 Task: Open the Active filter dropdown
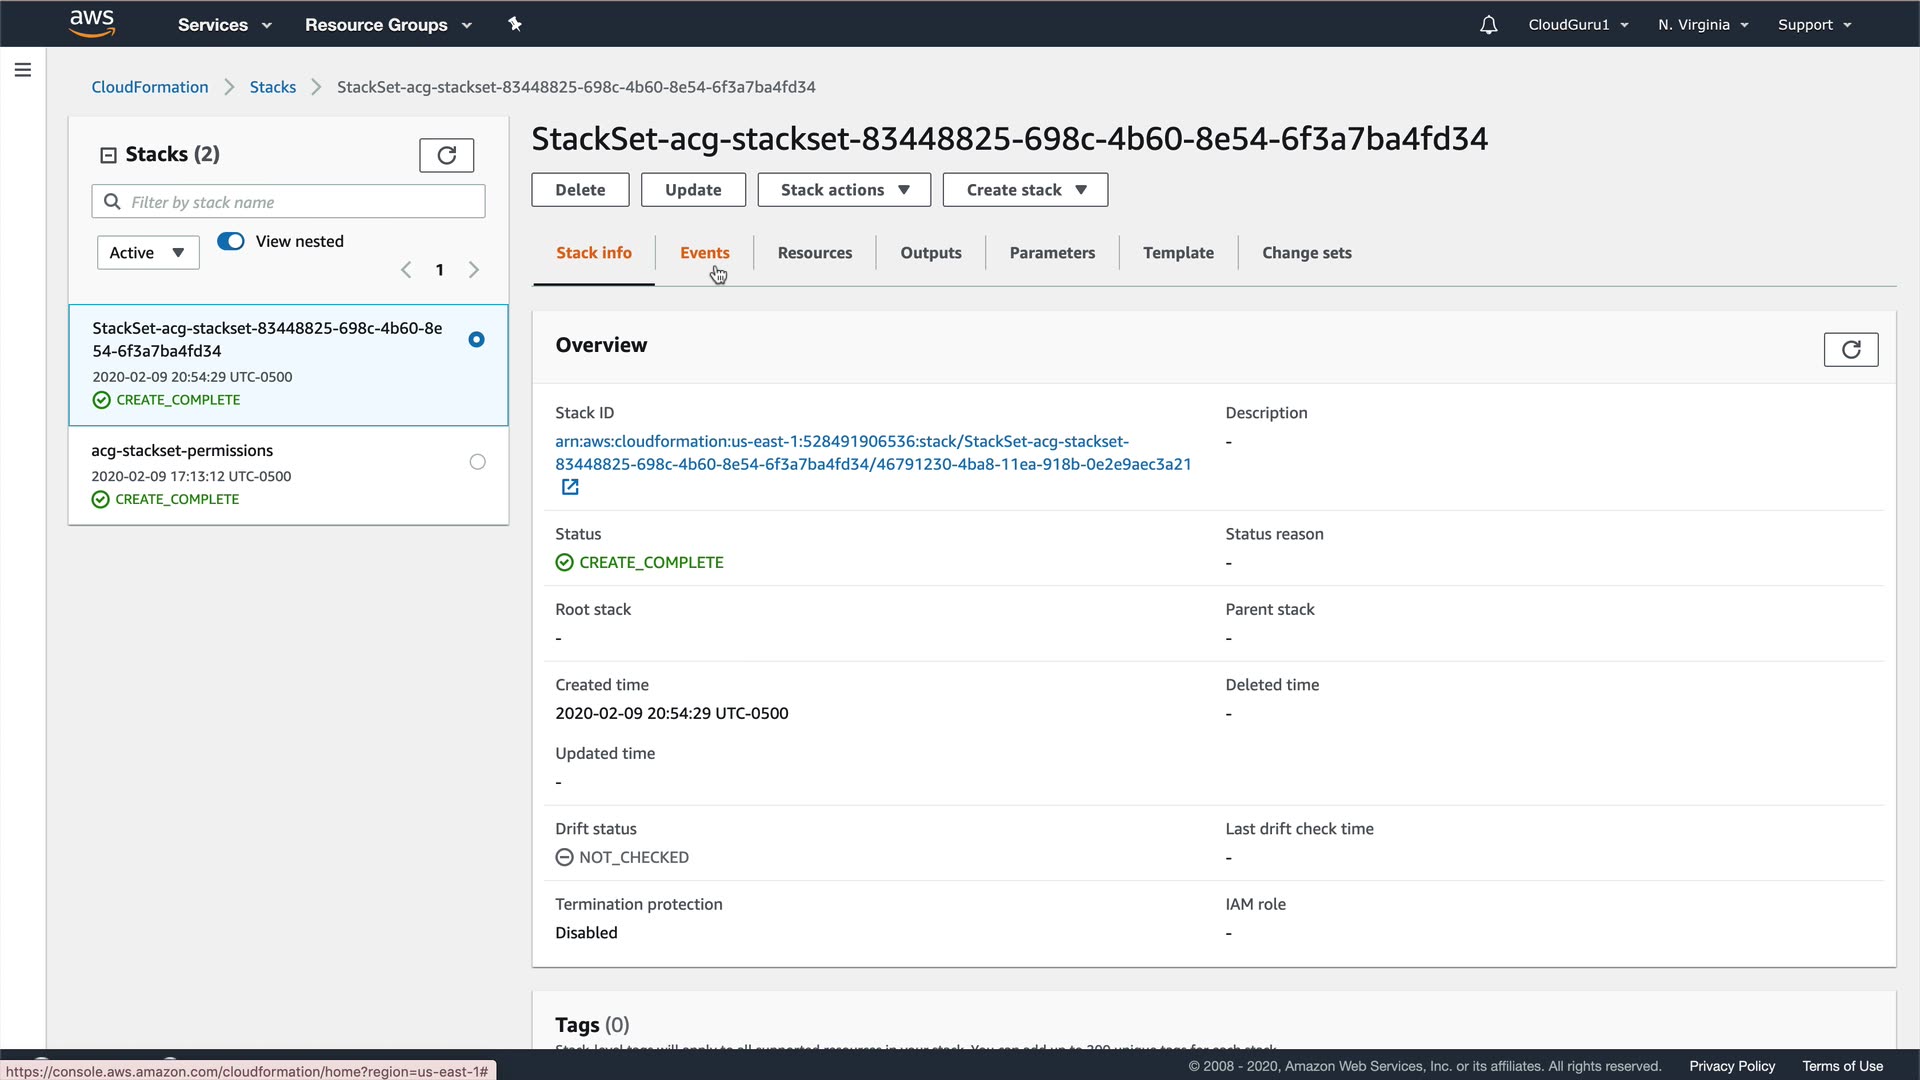(147, 253)
